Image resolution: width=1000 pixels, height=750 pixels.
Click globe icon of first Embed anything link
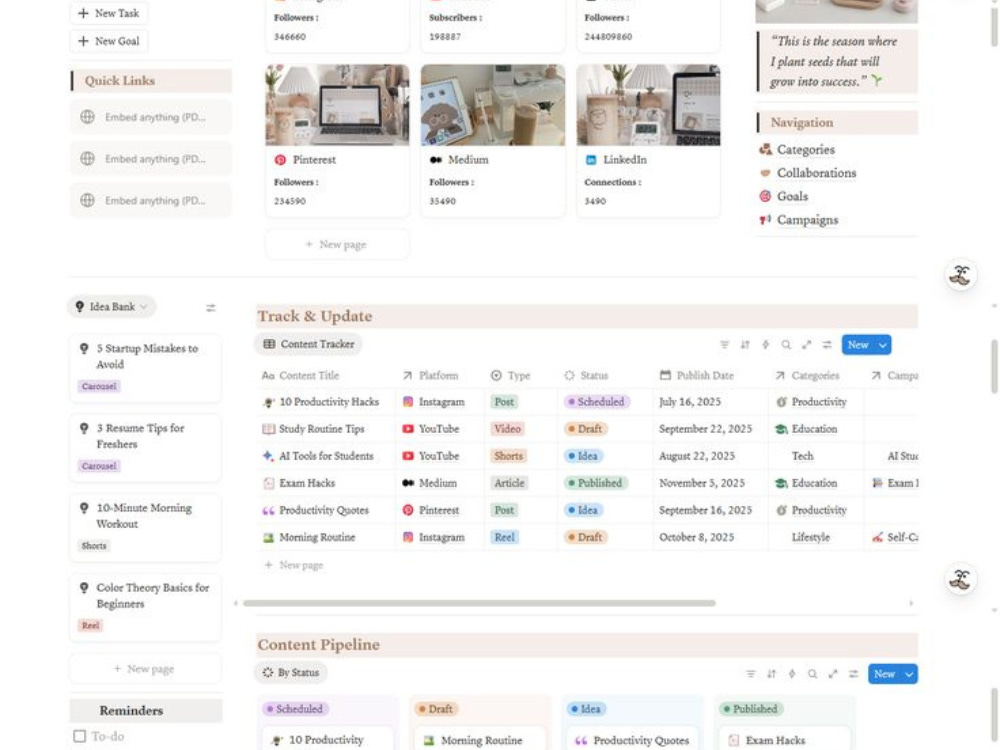pos(88,117)
